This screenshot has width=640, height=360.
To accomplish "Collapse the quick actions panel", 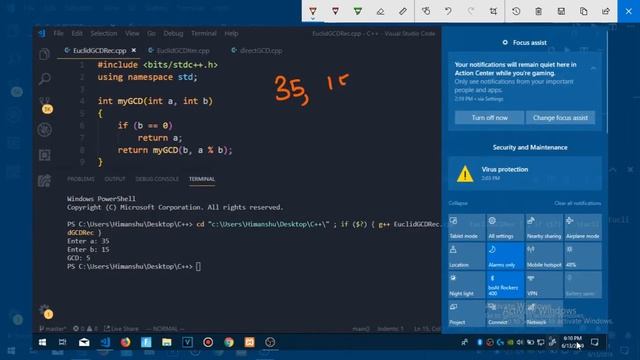I will (458, 203).
